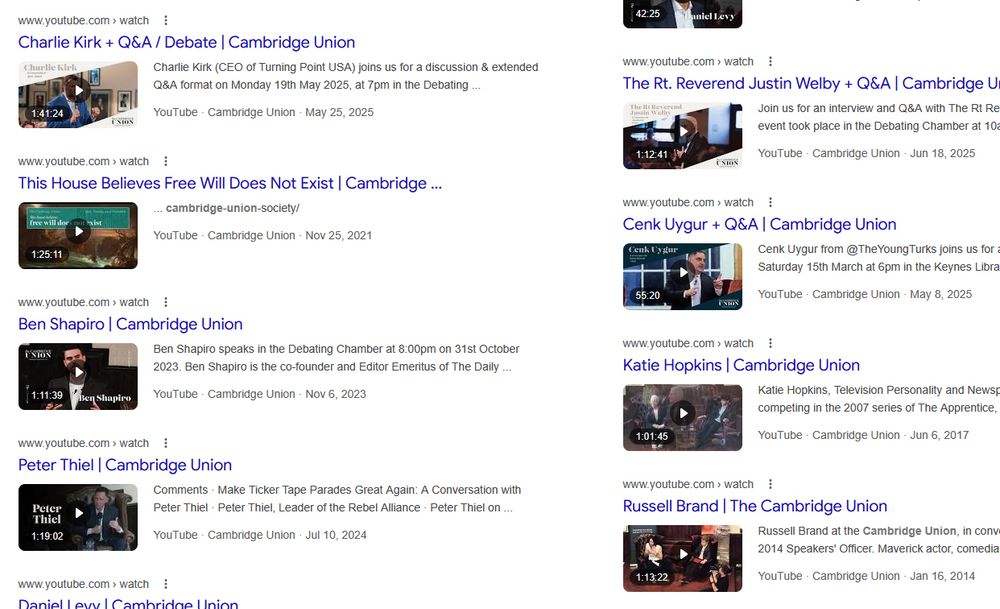Click the date May 8, 2025
The height and width of the screenshot is (609, 1000).
pos(941,295)
